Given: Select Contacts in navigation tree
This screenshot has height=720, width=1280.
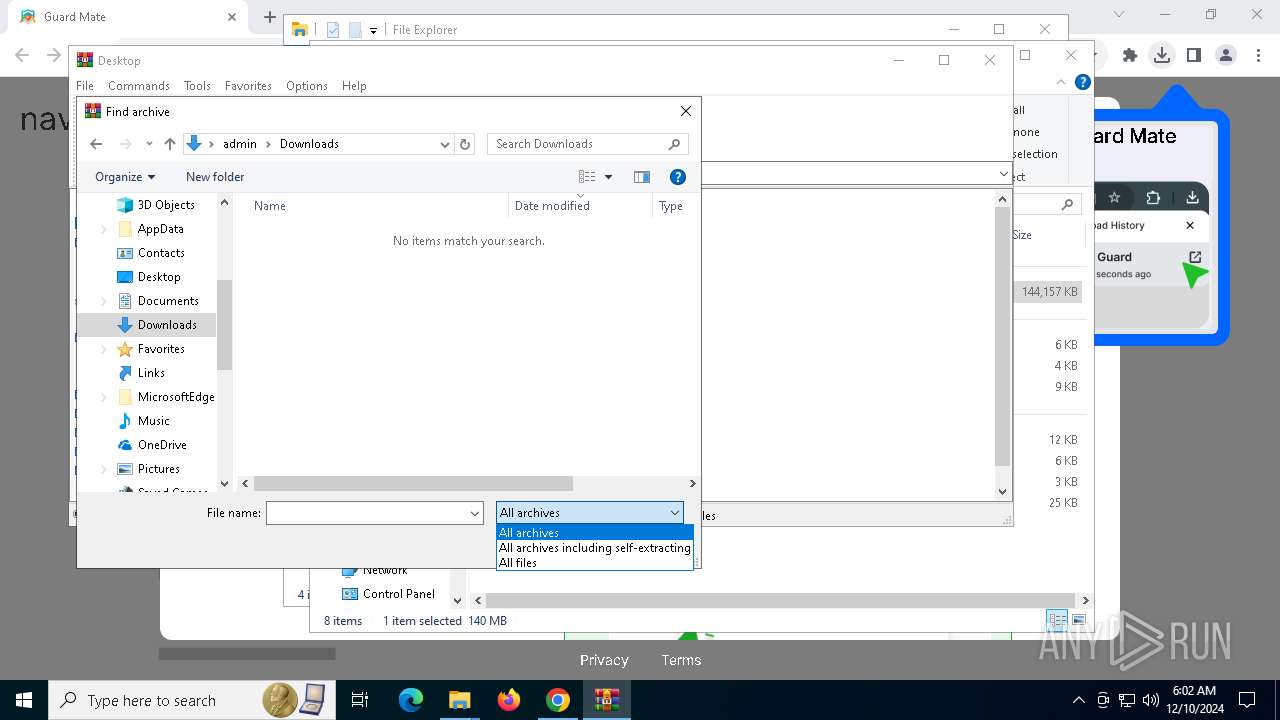Looking at the screenshot, I should (x=161, y=253).
